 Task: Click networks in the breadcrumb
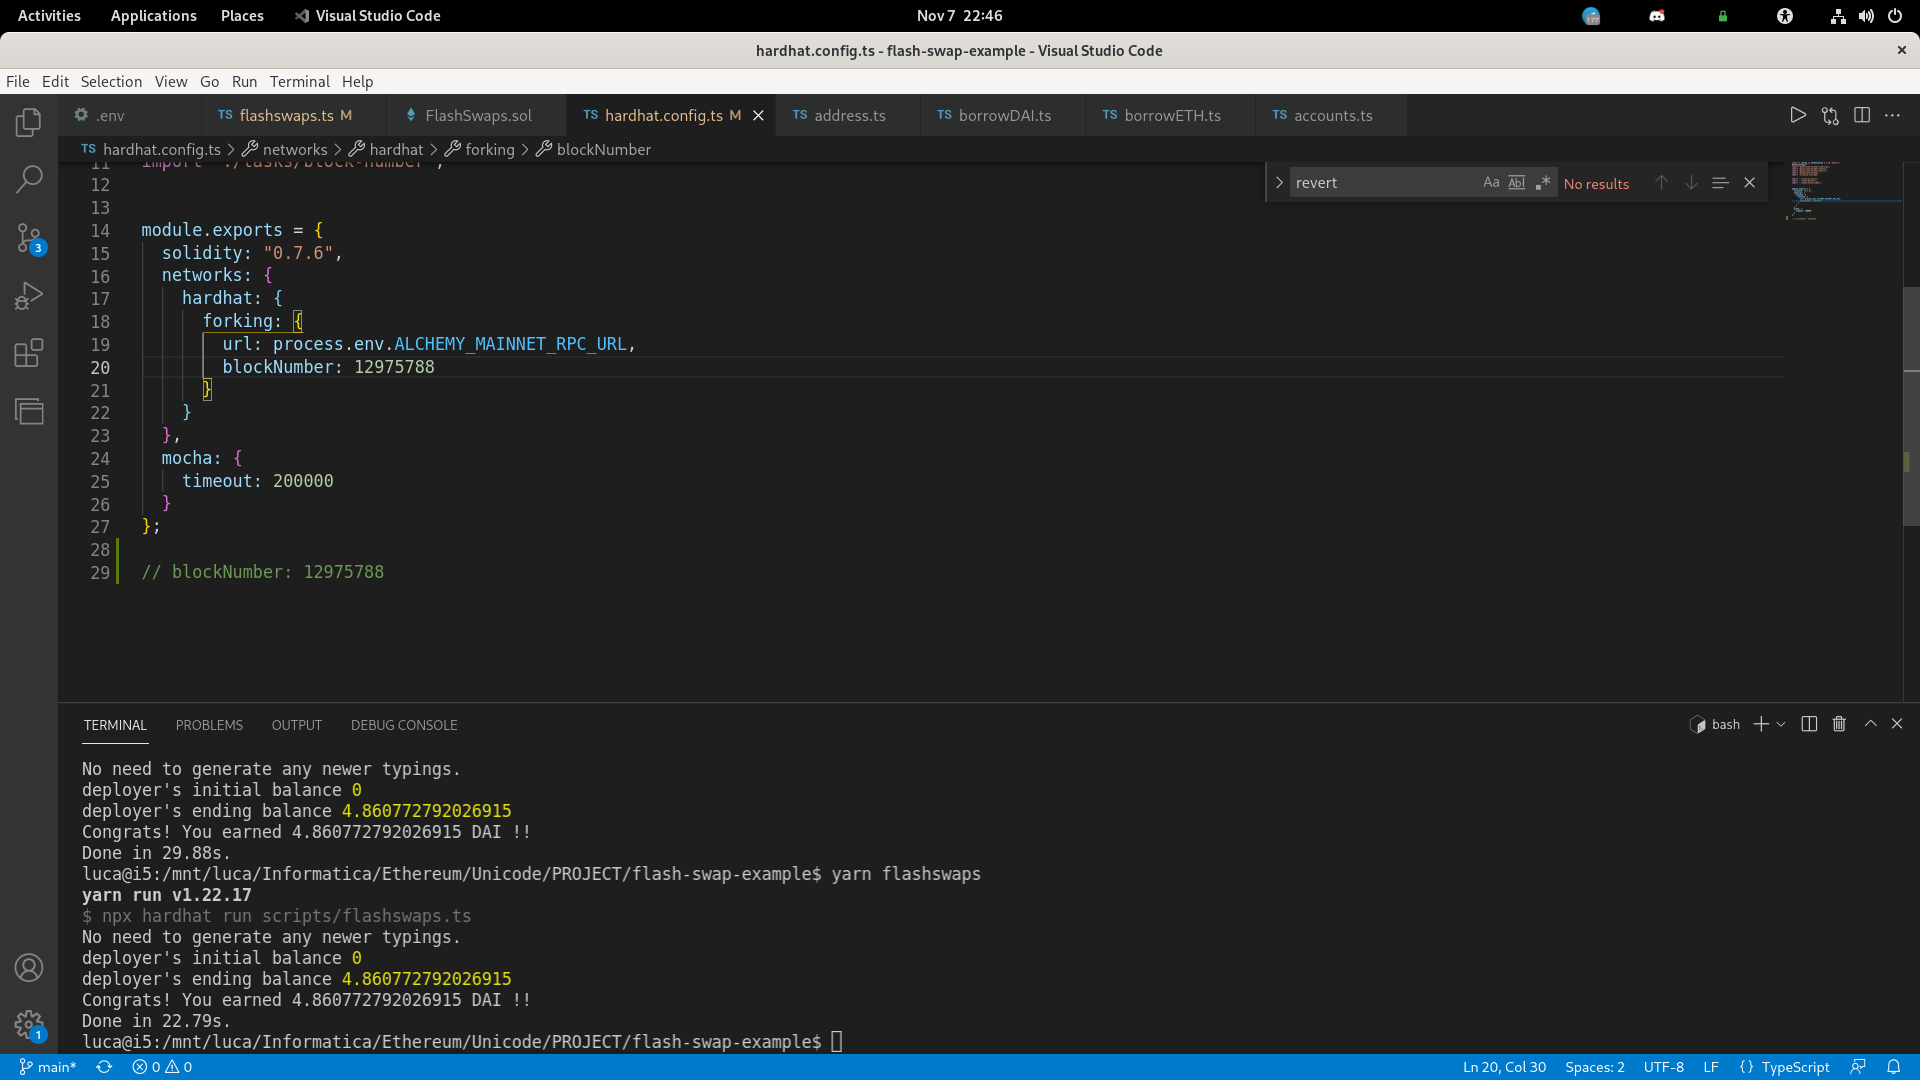[295, 149]
